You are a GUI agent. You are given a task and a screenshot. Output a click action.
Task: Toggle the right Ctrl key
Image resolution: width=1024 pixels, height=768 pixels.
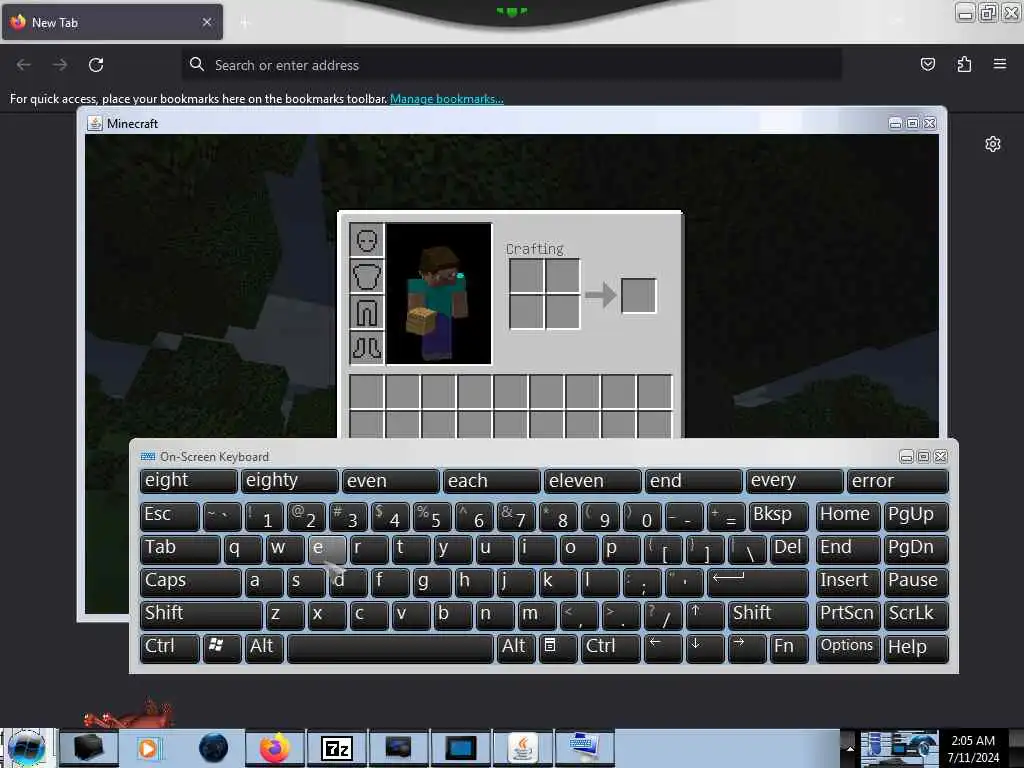[x=610, y=648]
